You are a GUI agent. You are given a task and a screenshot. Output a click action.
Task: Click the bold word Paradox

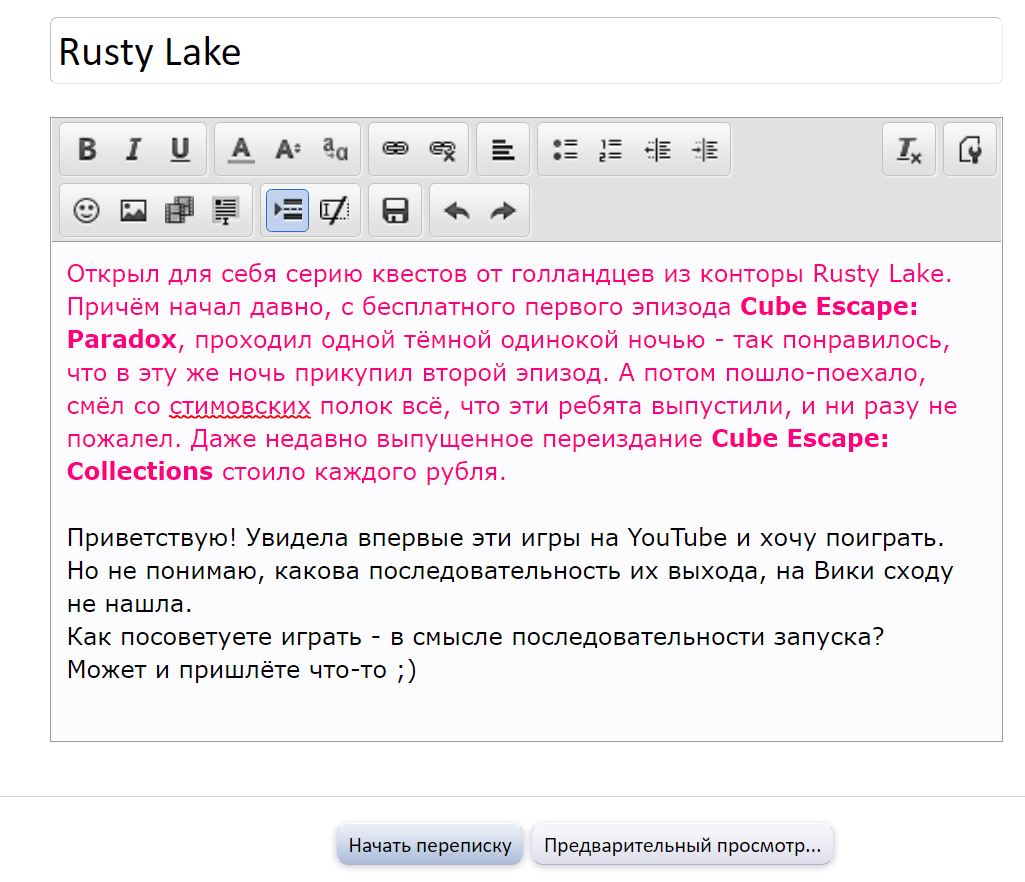point(122,339)
